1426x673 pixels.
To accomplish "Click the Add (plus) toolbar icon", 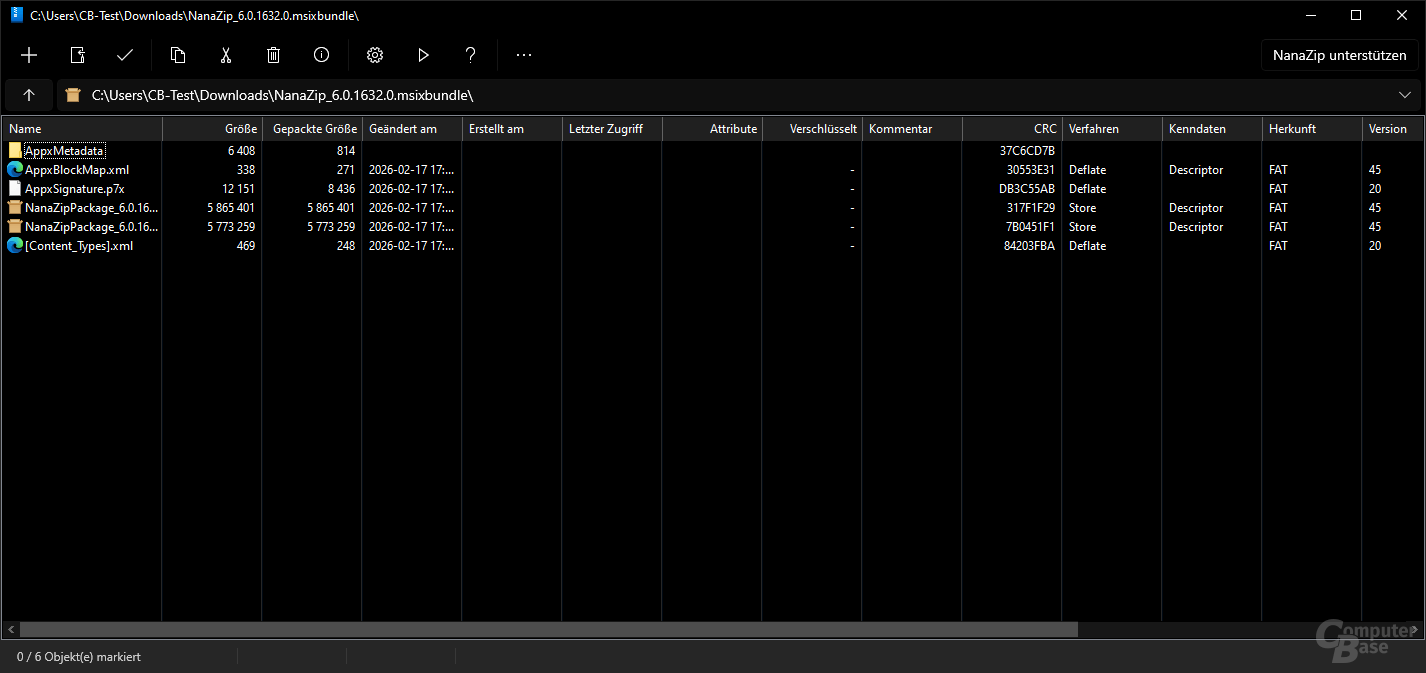I will (x=29, y=55).
